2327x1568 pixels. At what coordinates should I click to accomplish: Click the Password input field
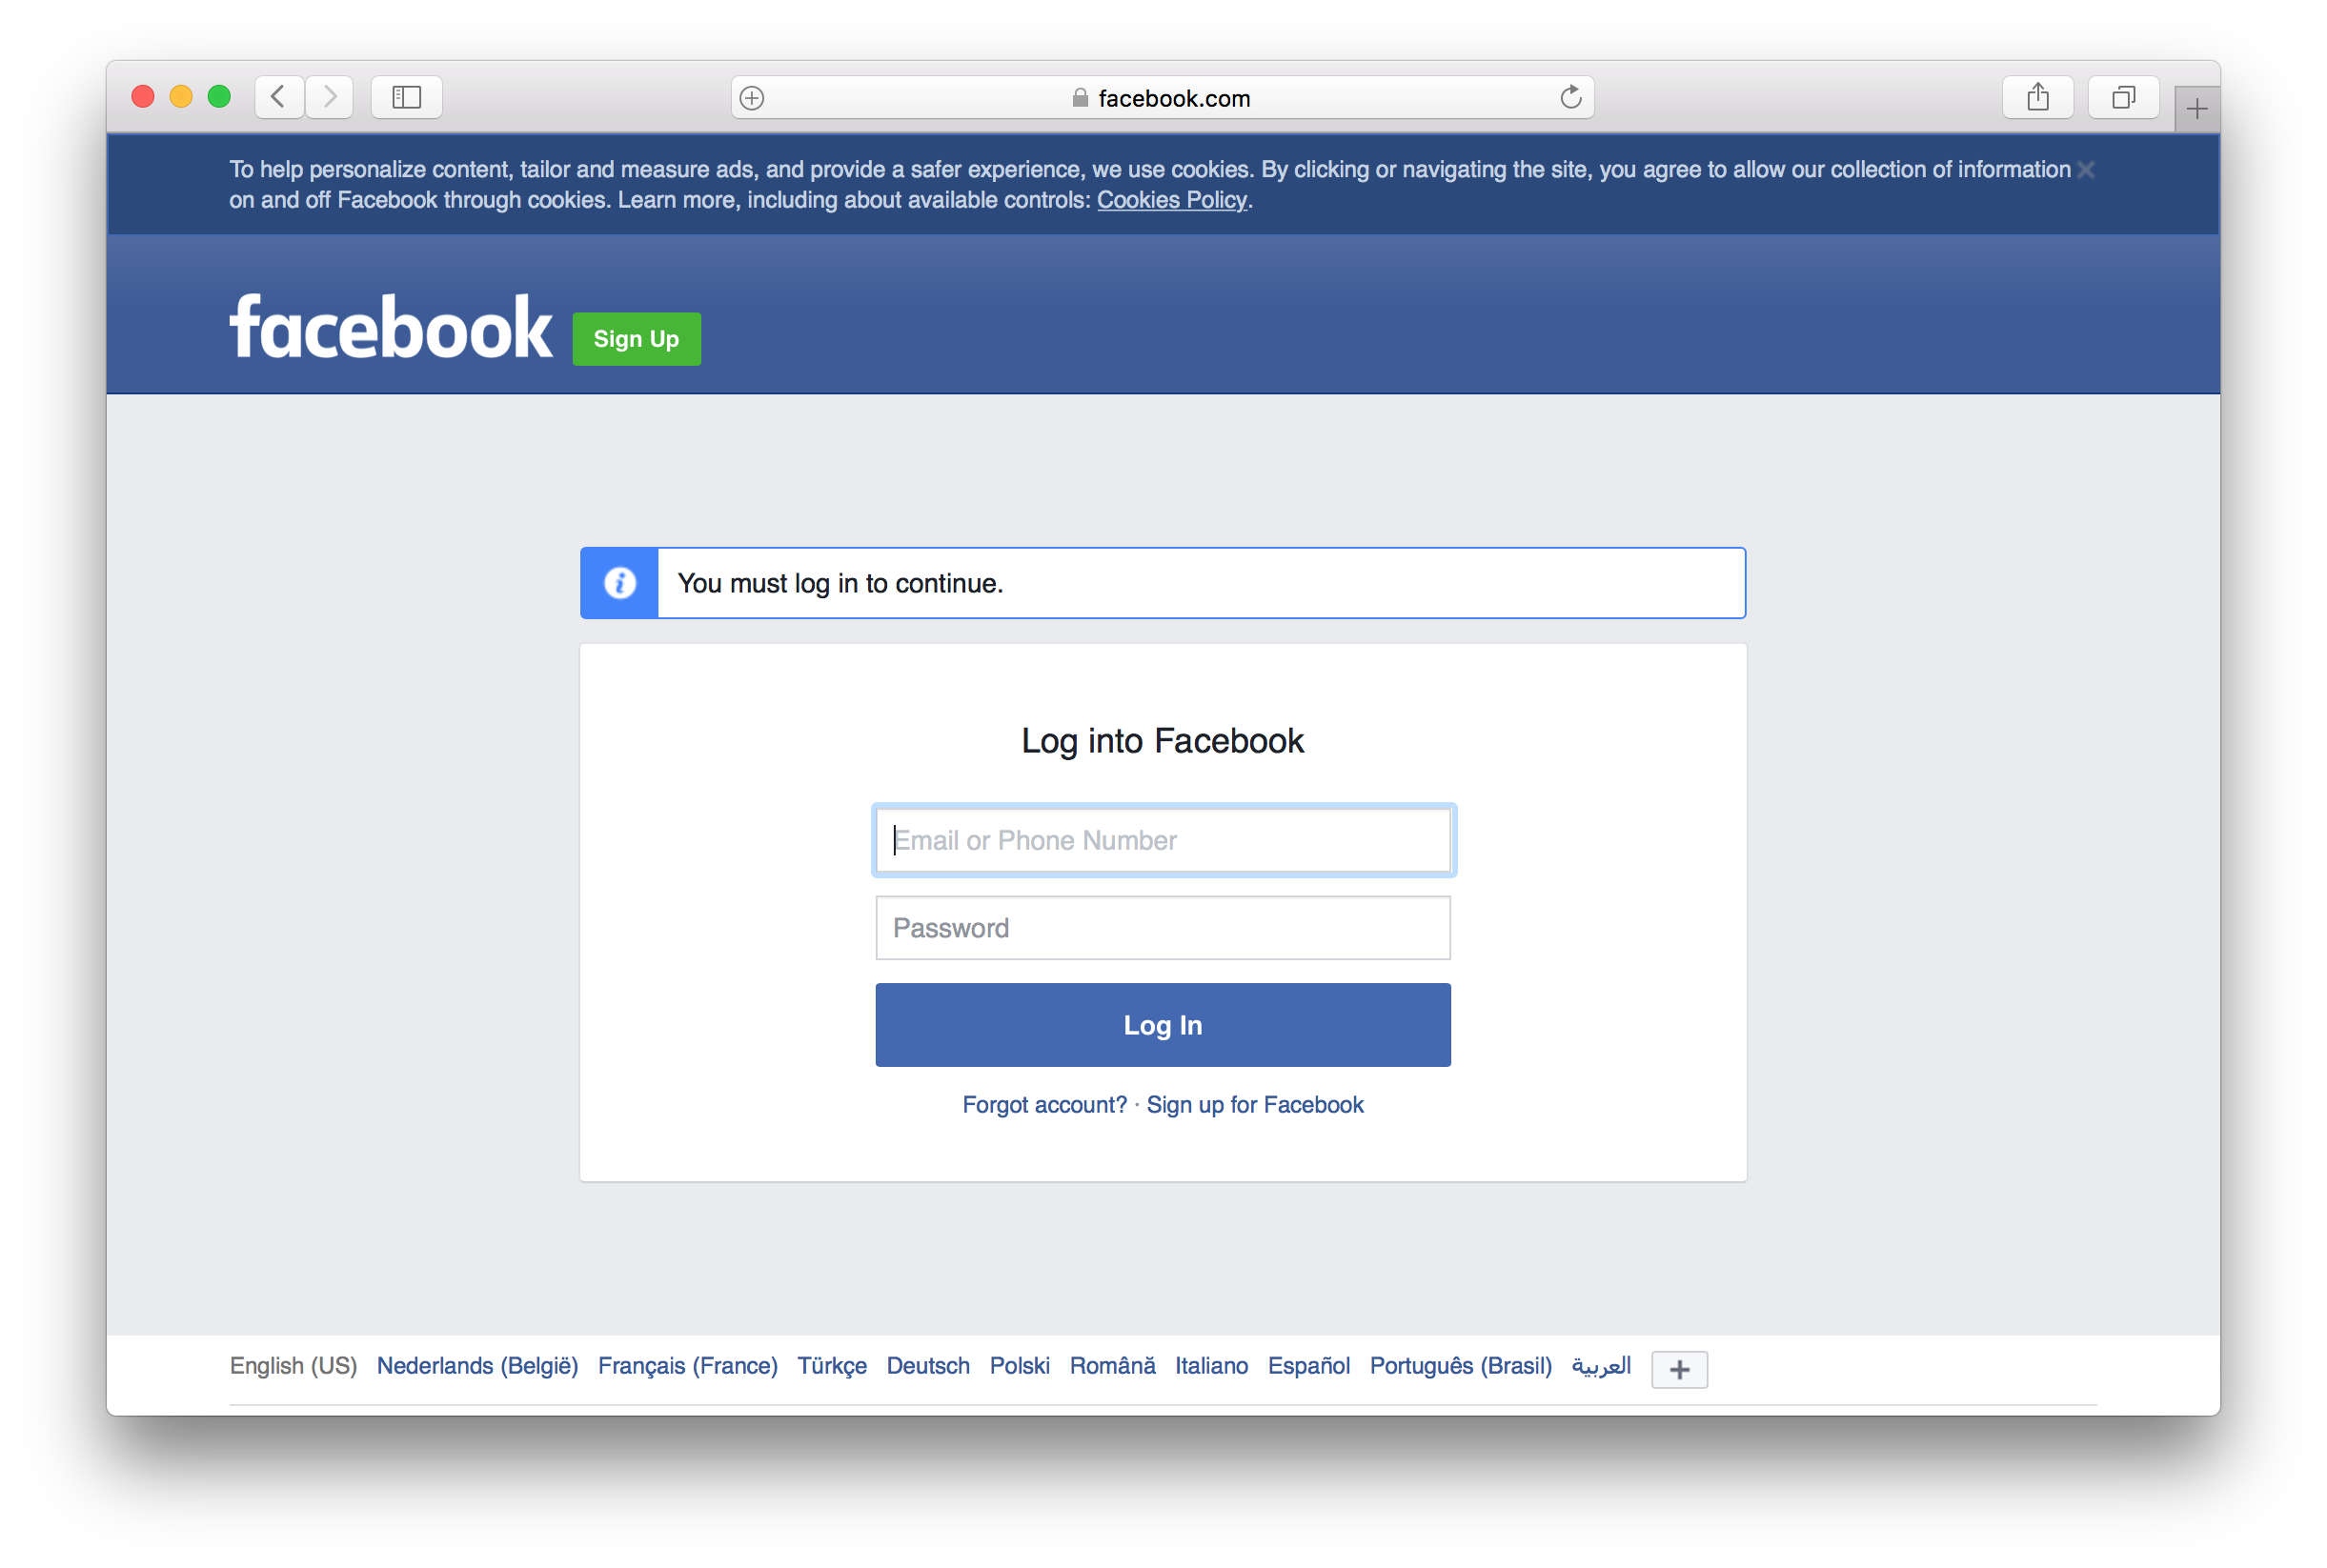[1163, 928]
